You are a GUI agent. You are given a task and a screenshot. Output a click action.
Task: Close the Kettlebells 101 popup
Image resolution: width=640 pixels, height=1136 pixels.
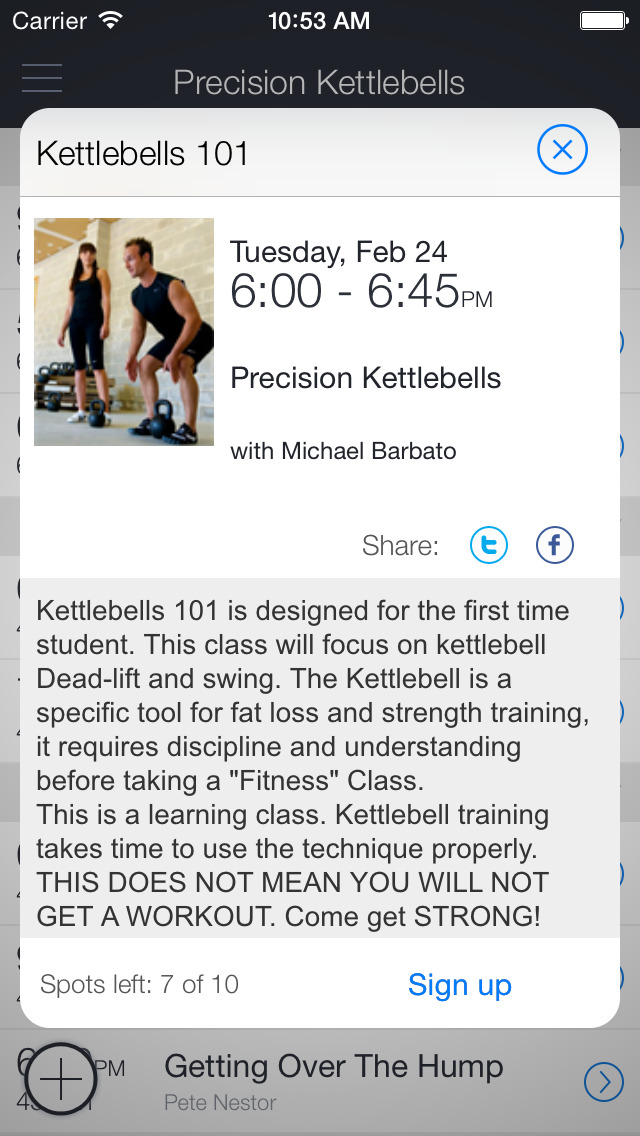coord(562,151)
